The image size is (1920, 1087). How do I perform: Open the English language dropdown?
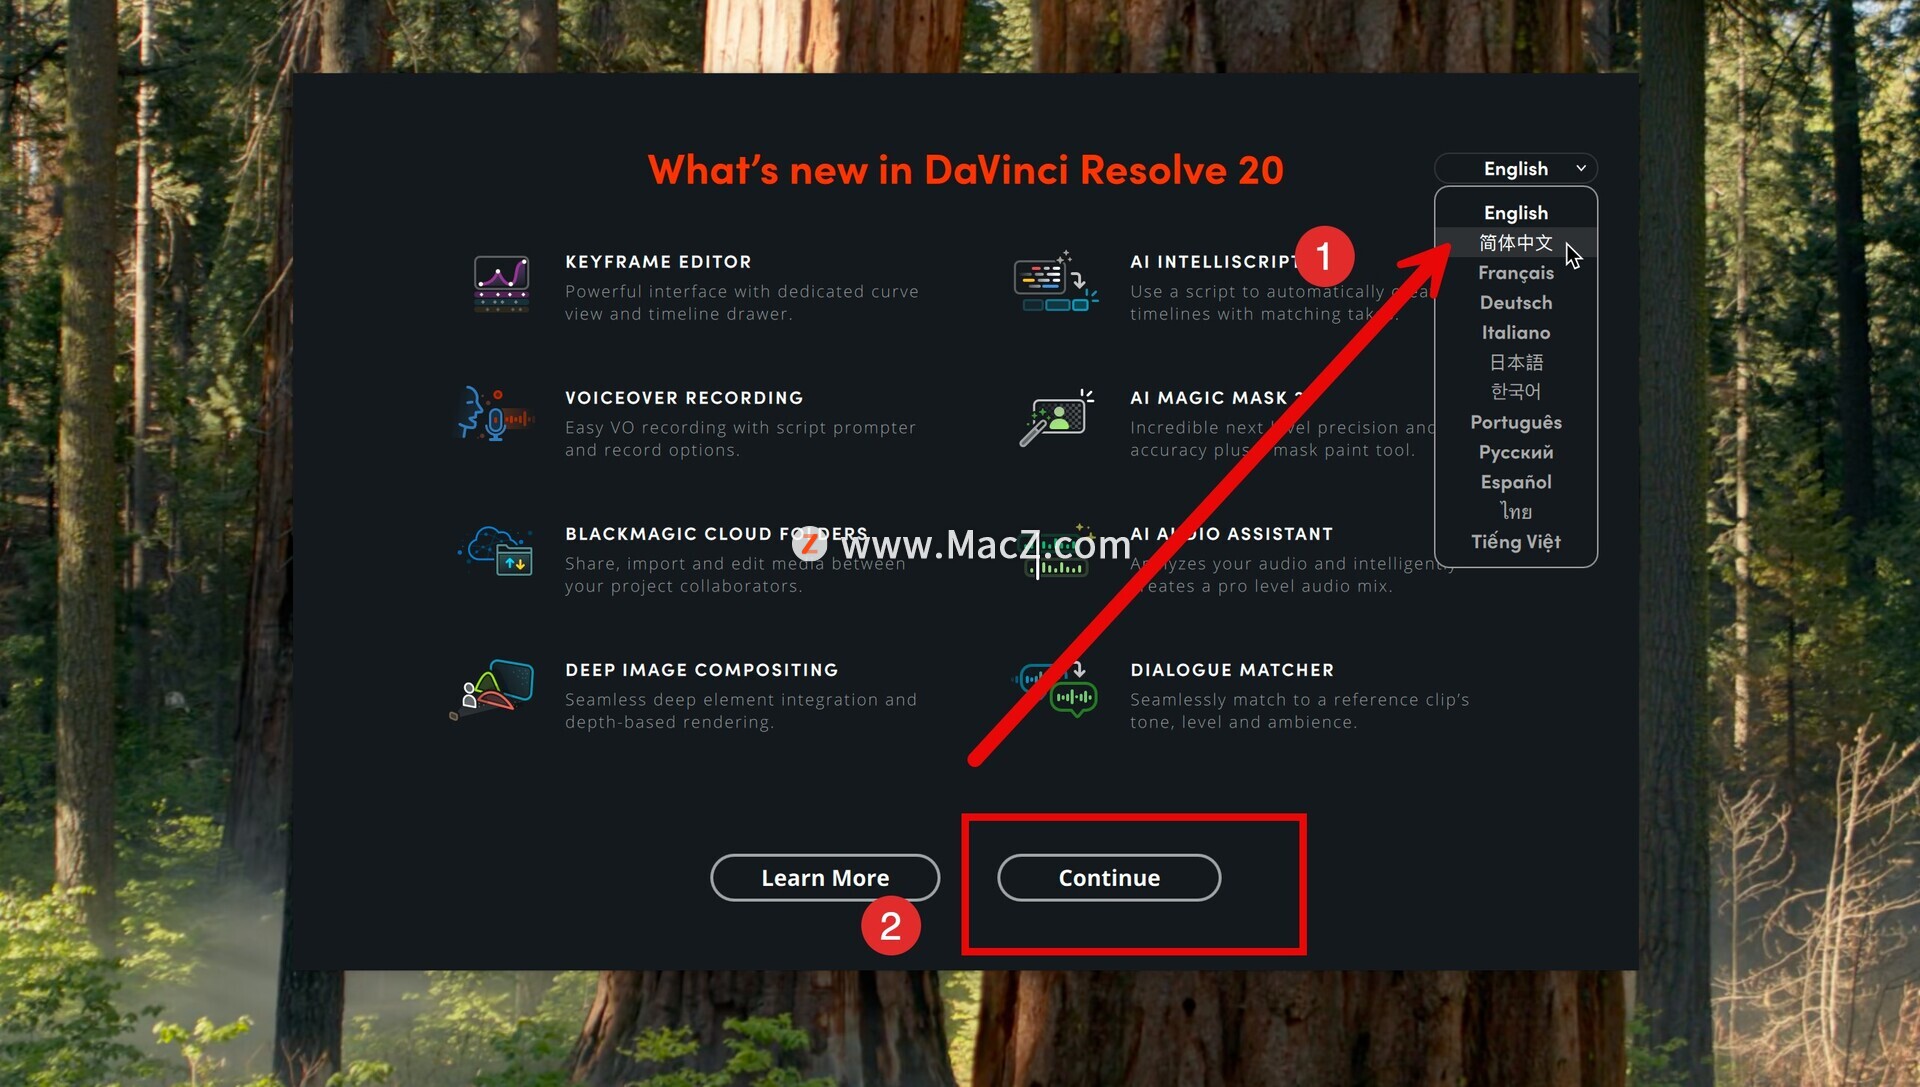1516,168
